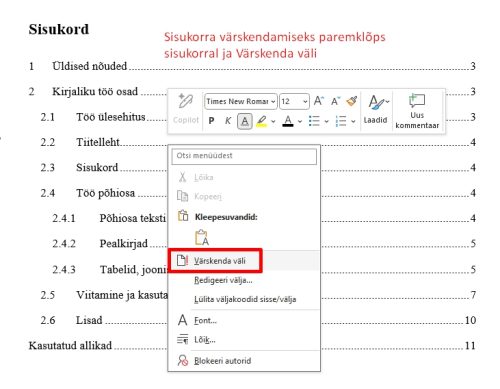Open the Copilot button in mini toolbar

186,109
